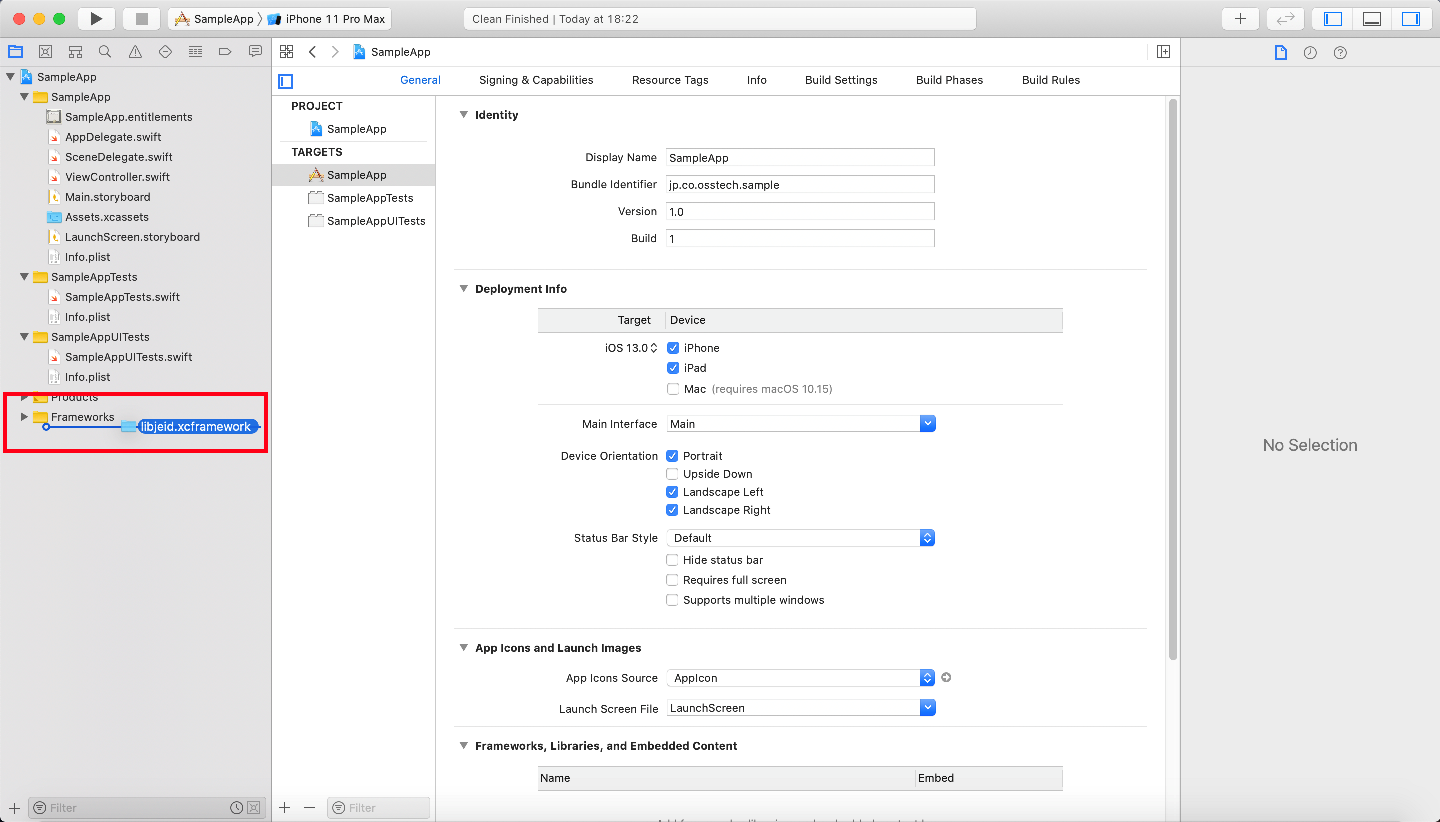The height and width of the screenshot is (822, 1440).
Task: Change the iOS 13.0 deployment target
Action: tap(630, 348)
